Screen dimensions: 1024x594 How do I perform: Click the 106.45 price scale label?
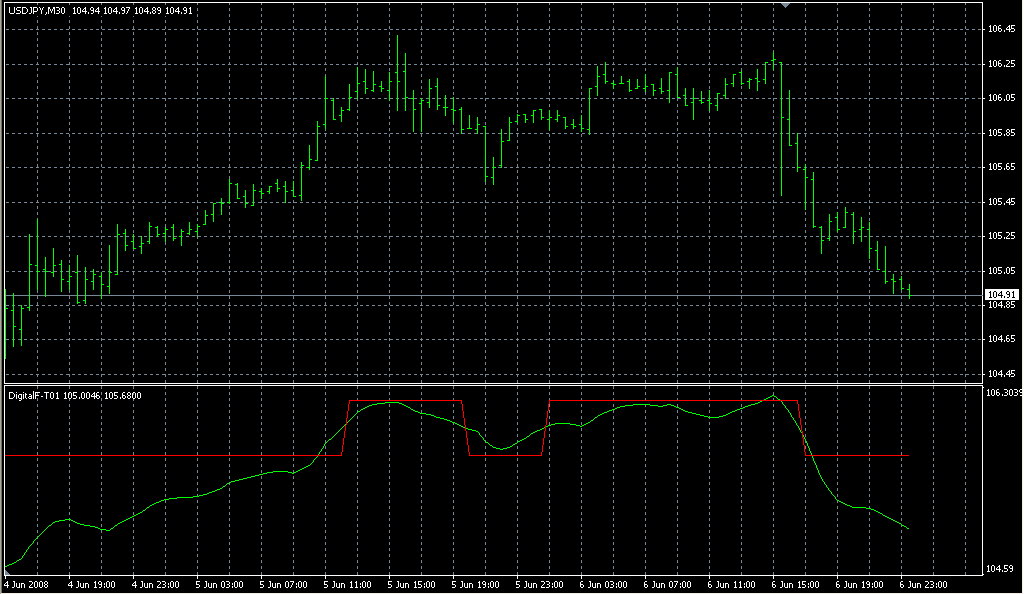(x=1001, y=29)
